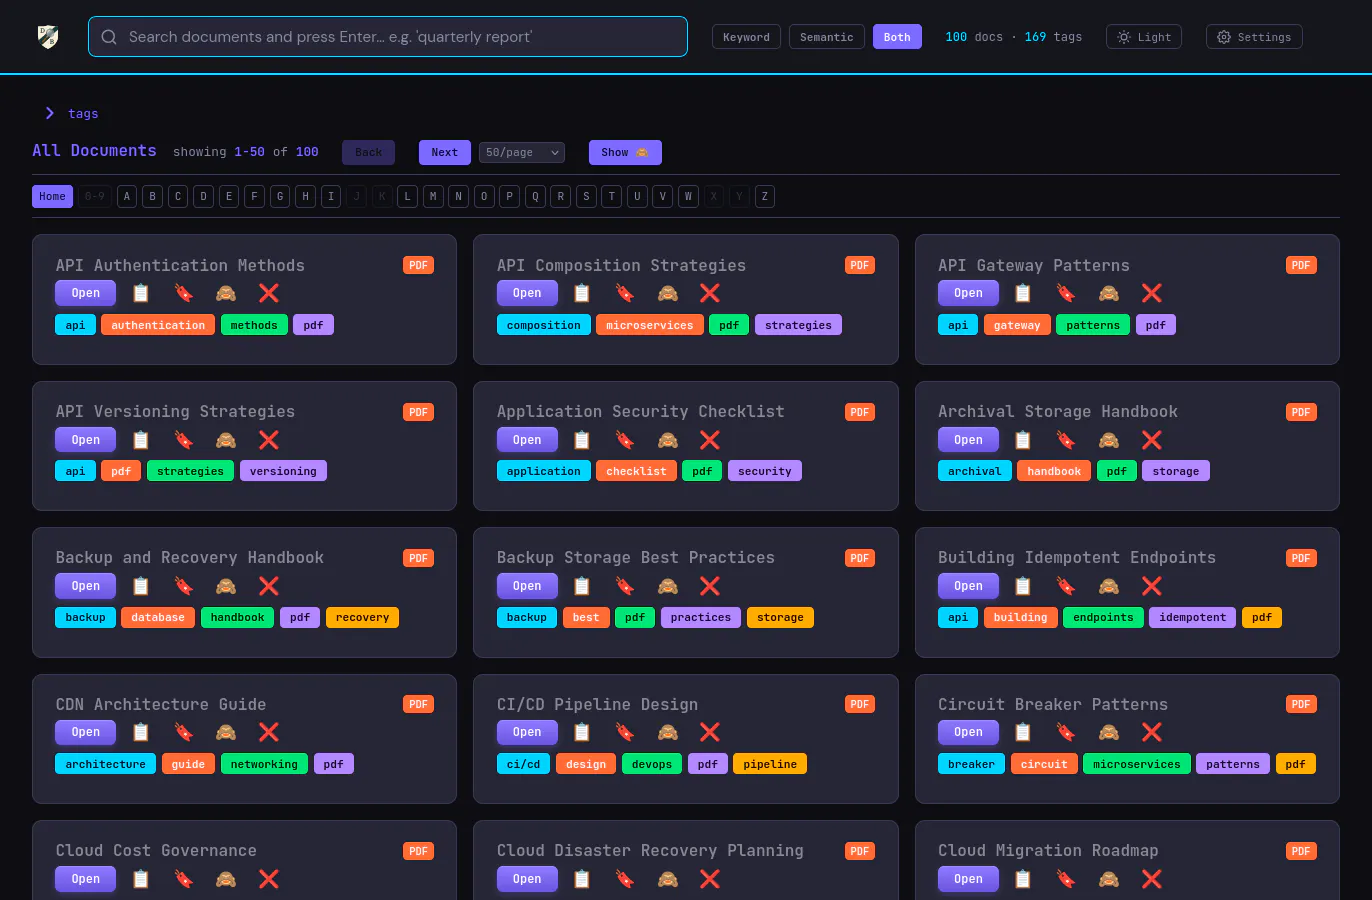Click the devops tag on CI/CD Pipeline Design
This screenshot has height=900, width=1372.
coord(652,764)
